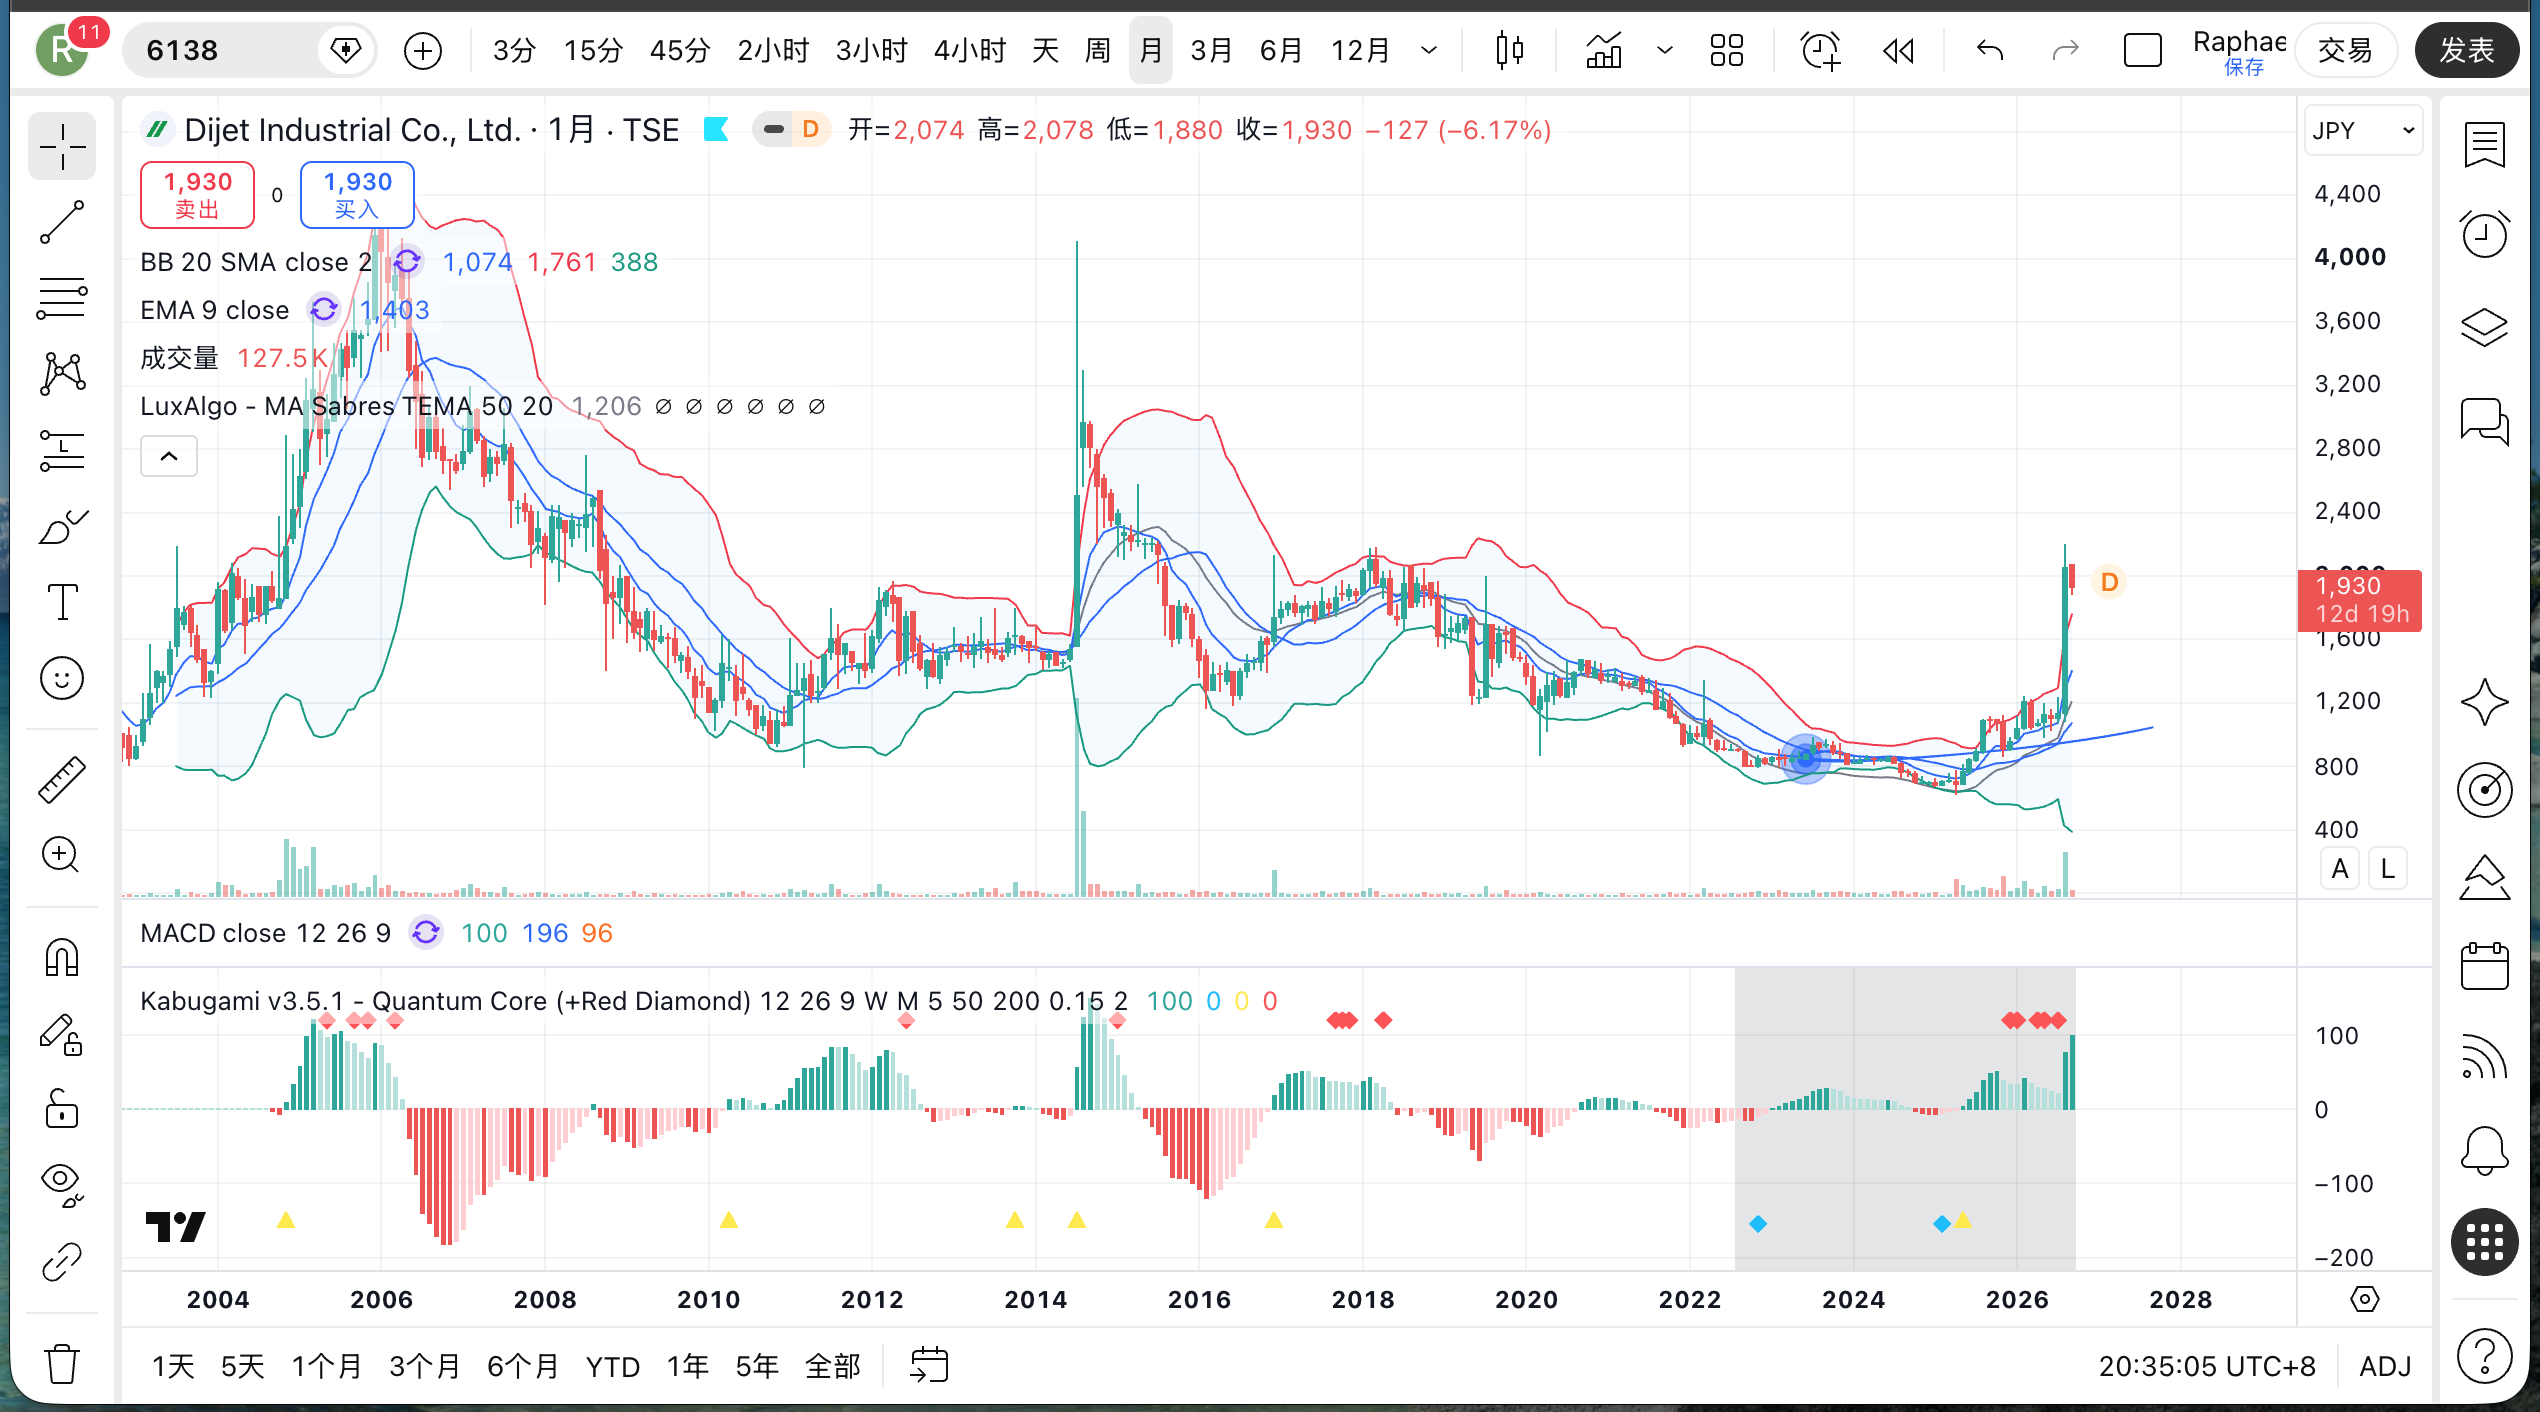The height and width of the screenshot is (1412, 2540).
Task: Switch to the 天 daily timeframe
Action: point(1045,50)
